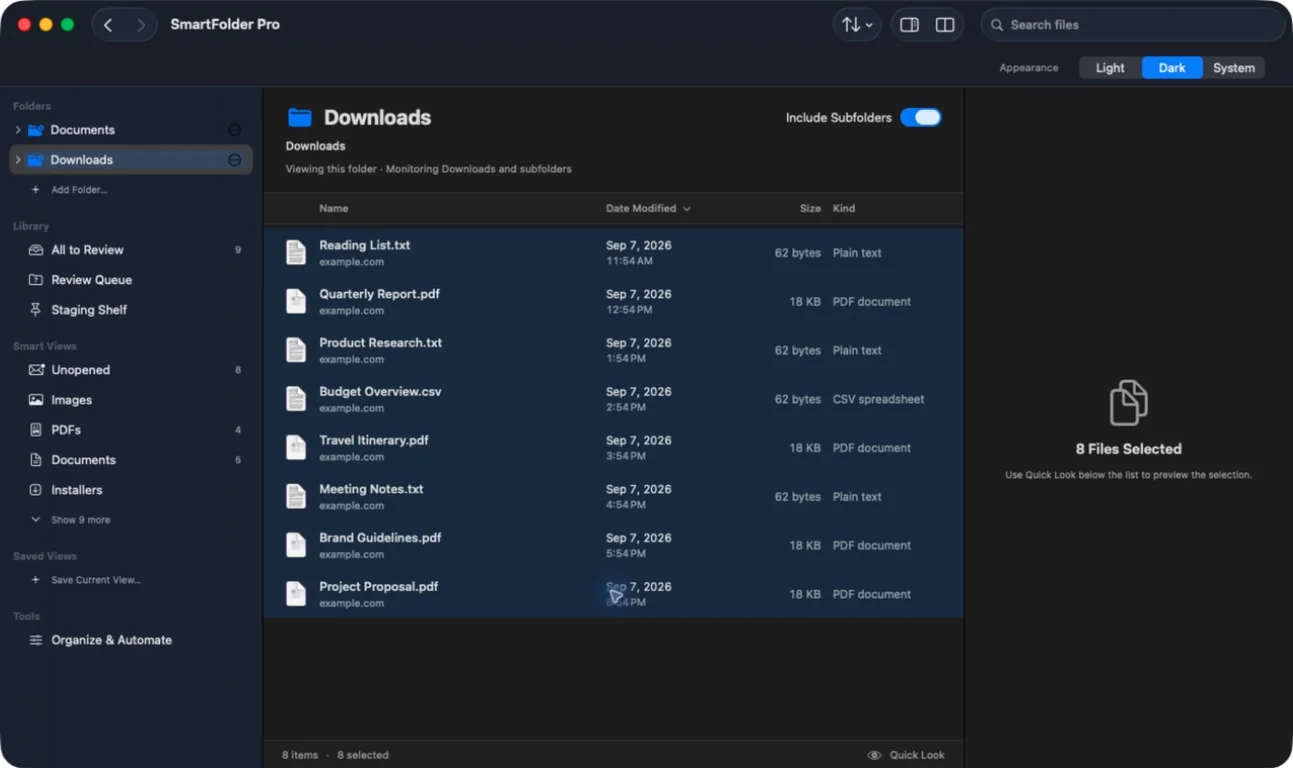Open the sort order dropdown
This screenshot has height=768, width=1293.
point(856,25)
